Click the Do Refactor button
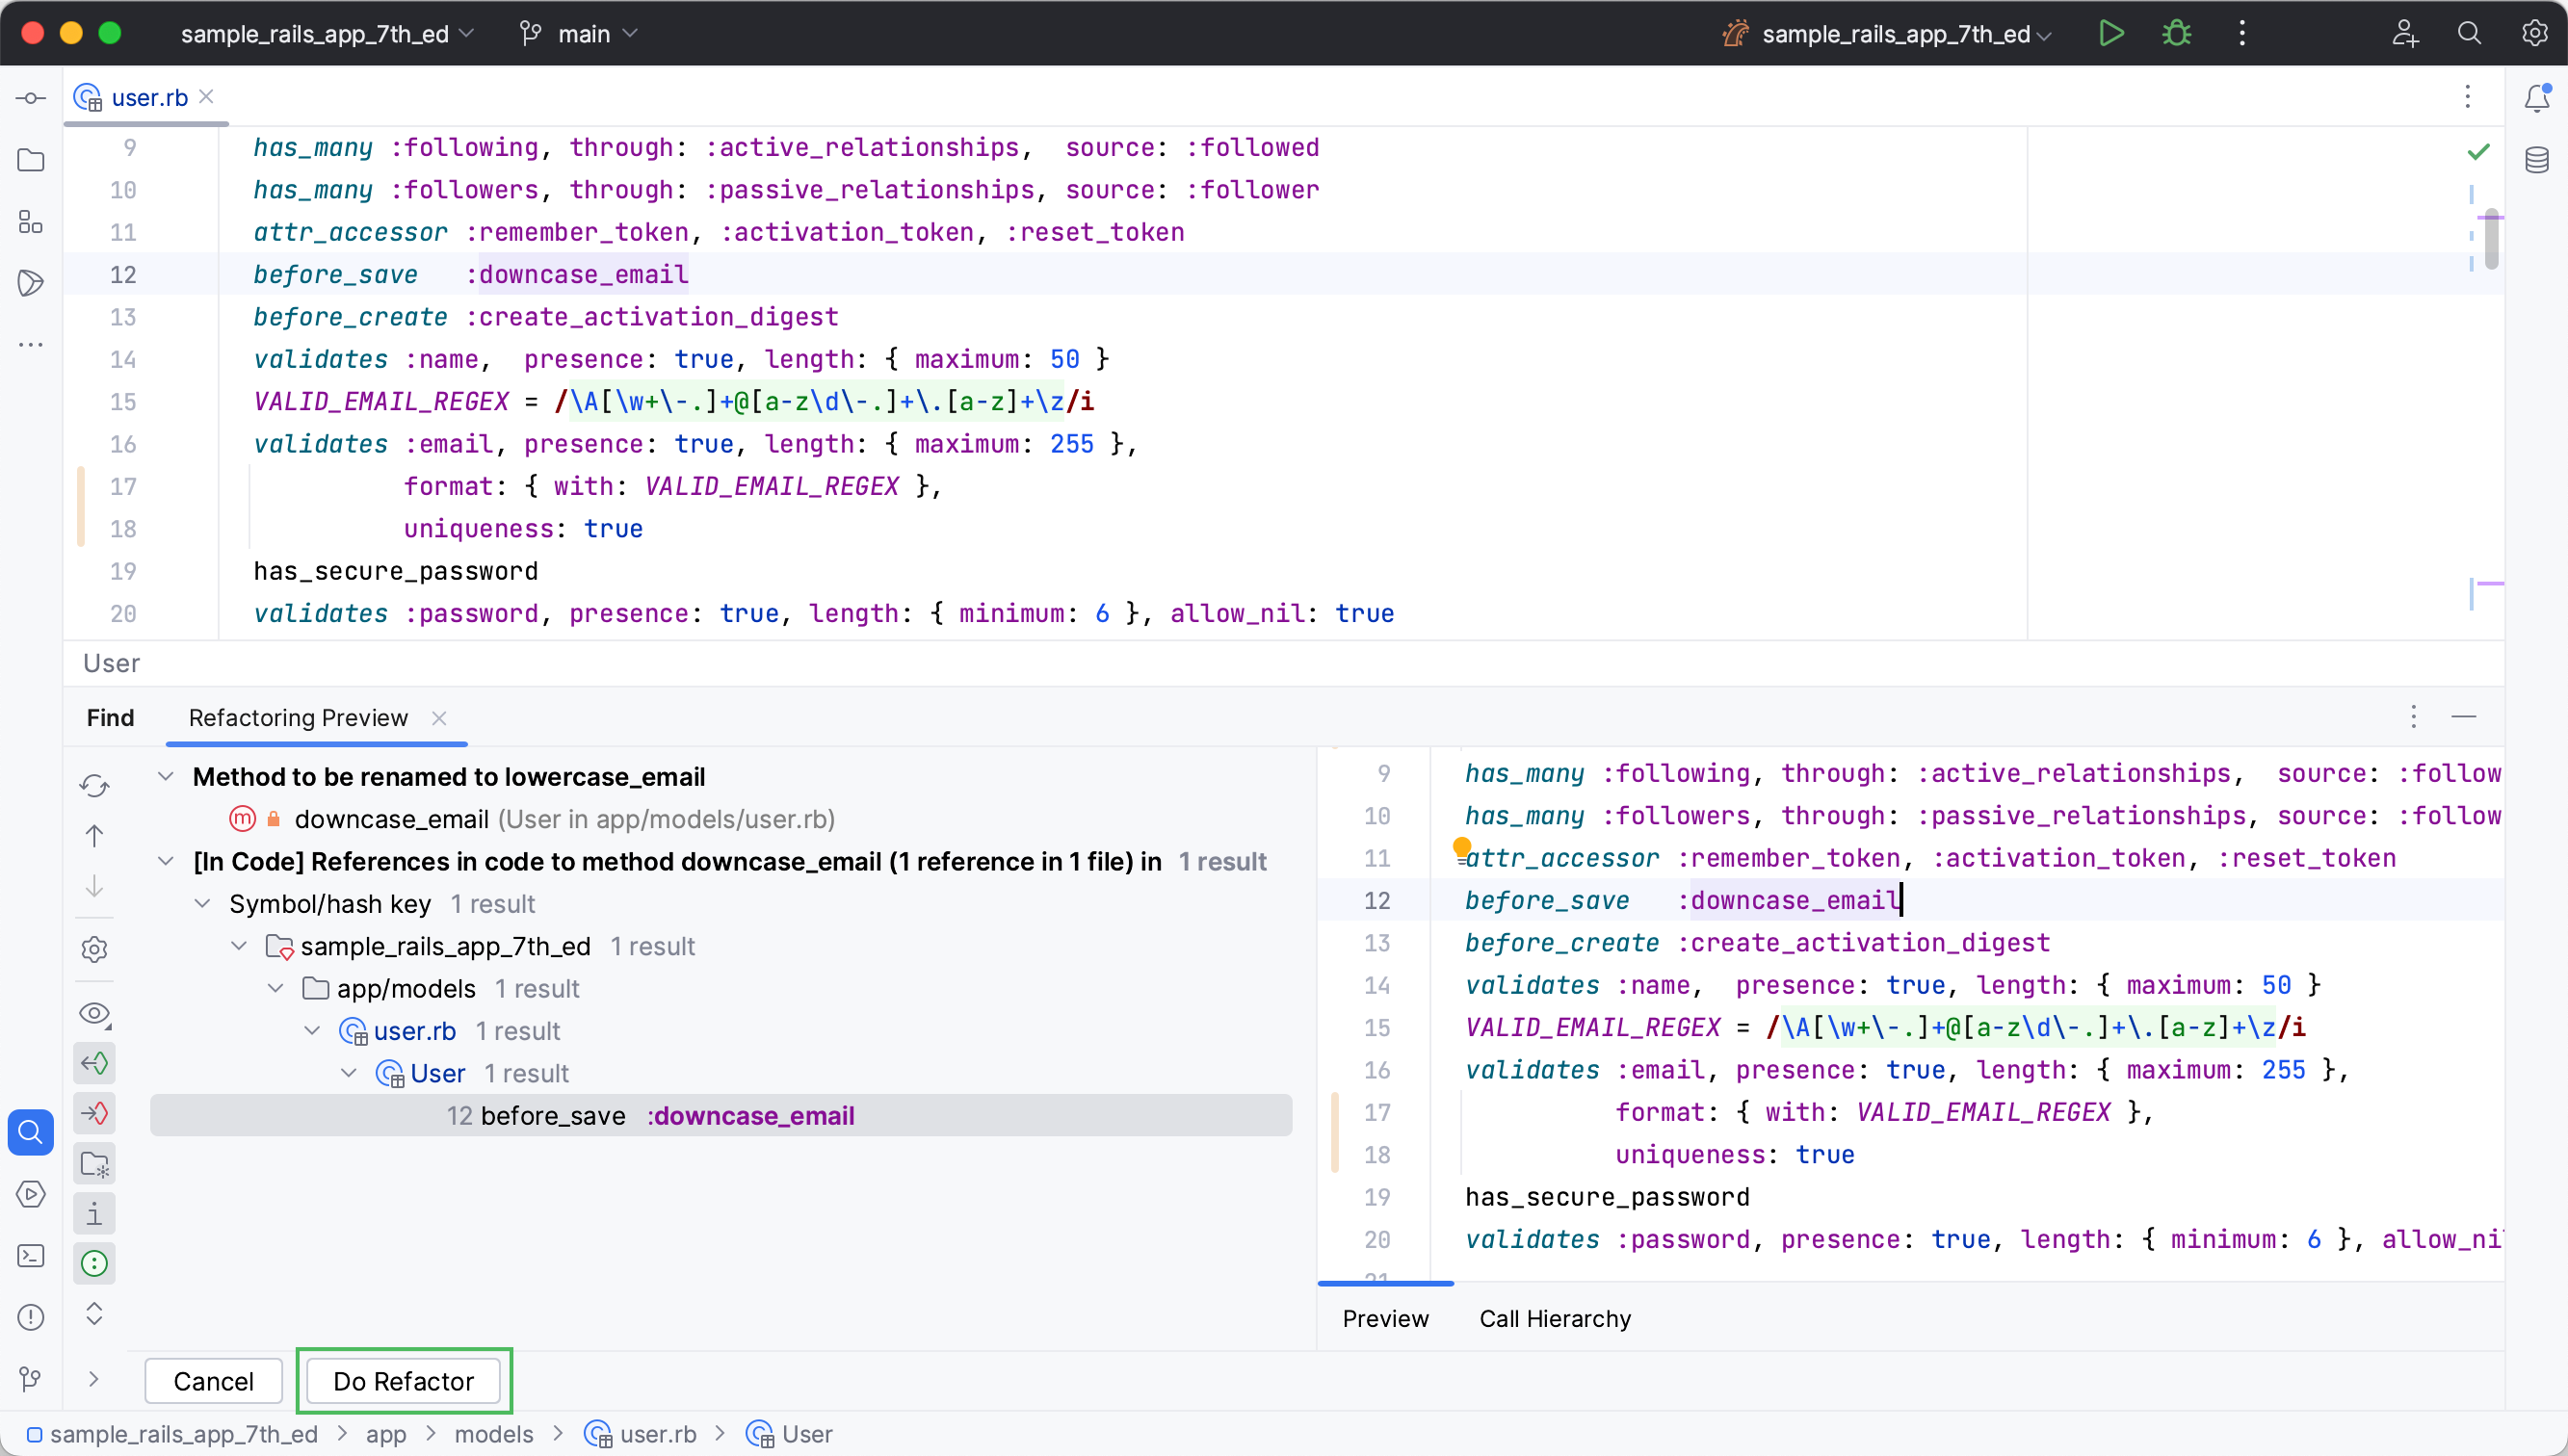 (403, 1381)
